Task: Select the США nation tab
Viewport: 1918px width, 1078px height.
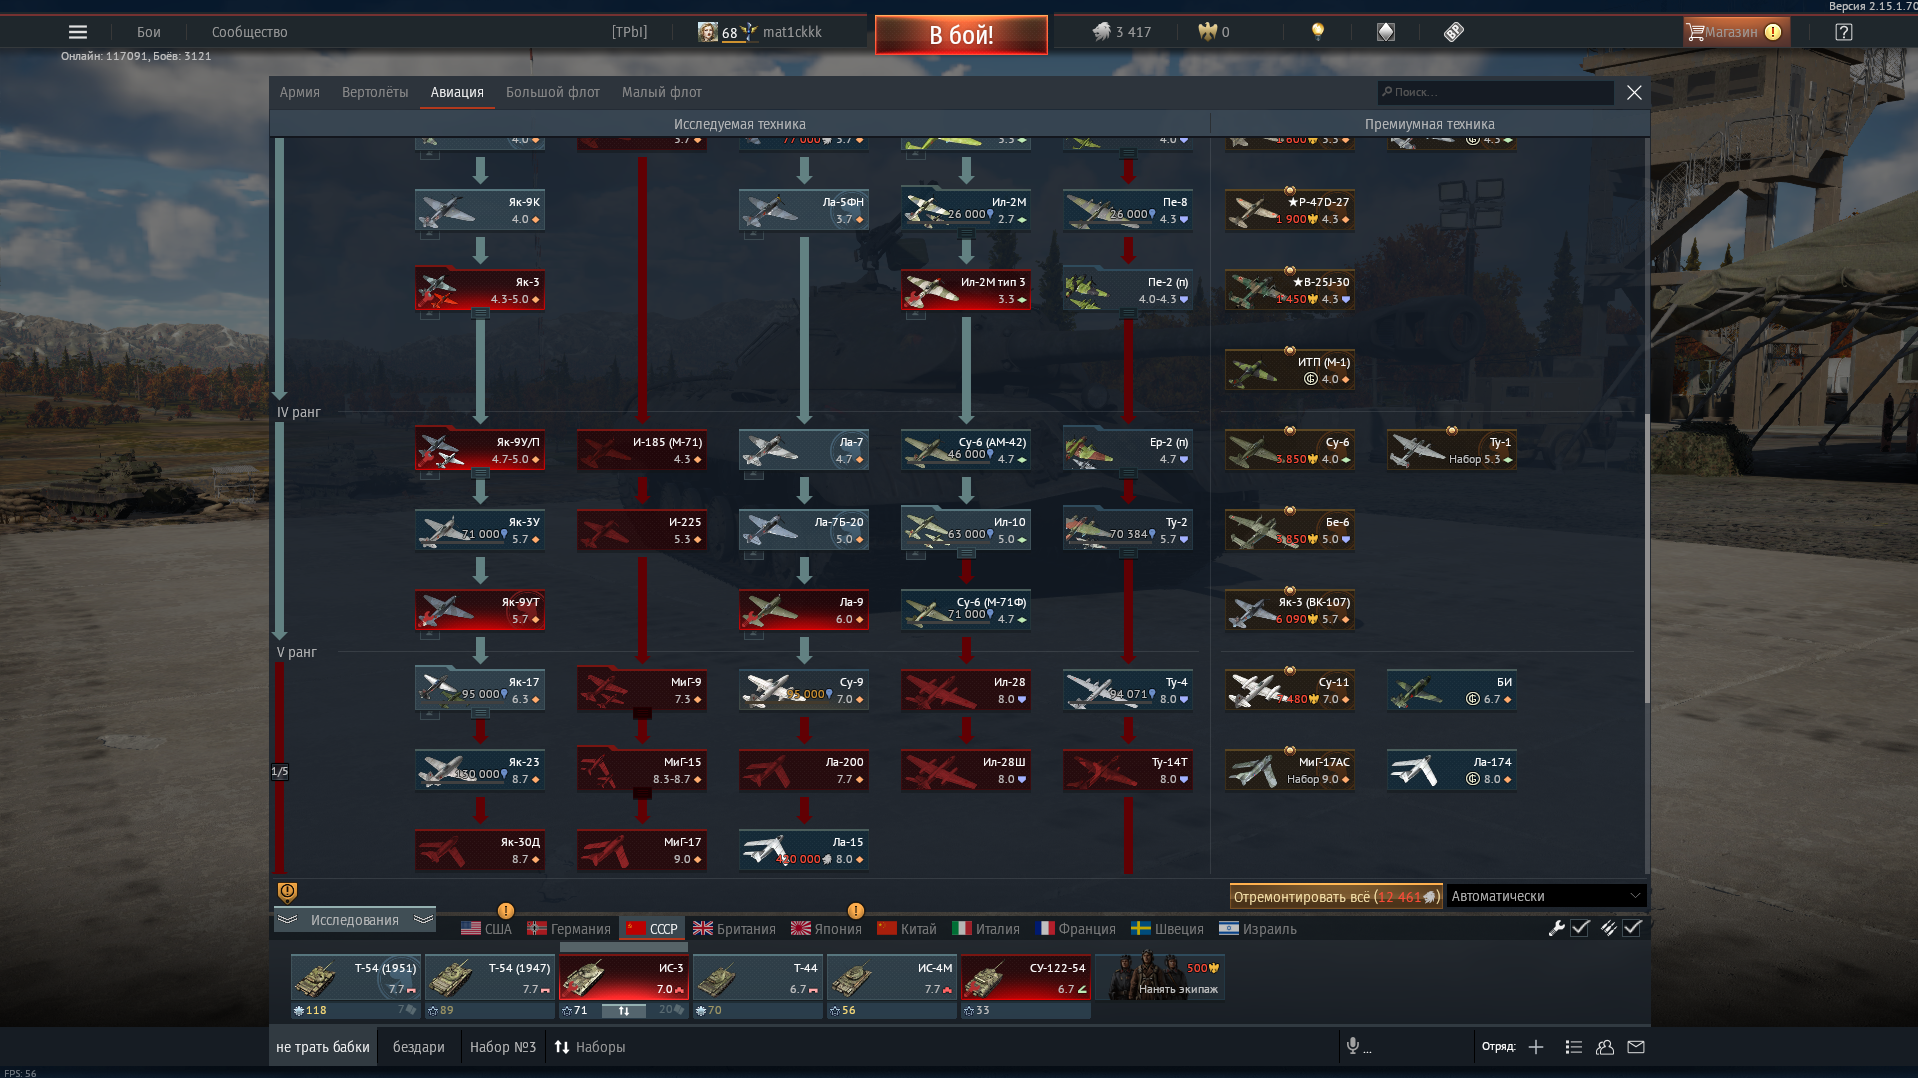Action: tap(486, 928)
